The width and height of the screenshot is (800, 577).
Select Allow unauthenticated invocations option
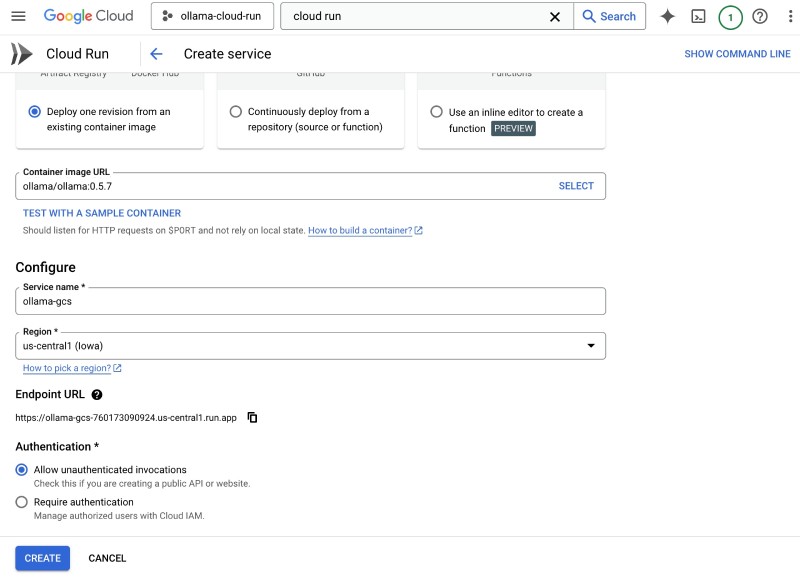click(x=22, y=470)
